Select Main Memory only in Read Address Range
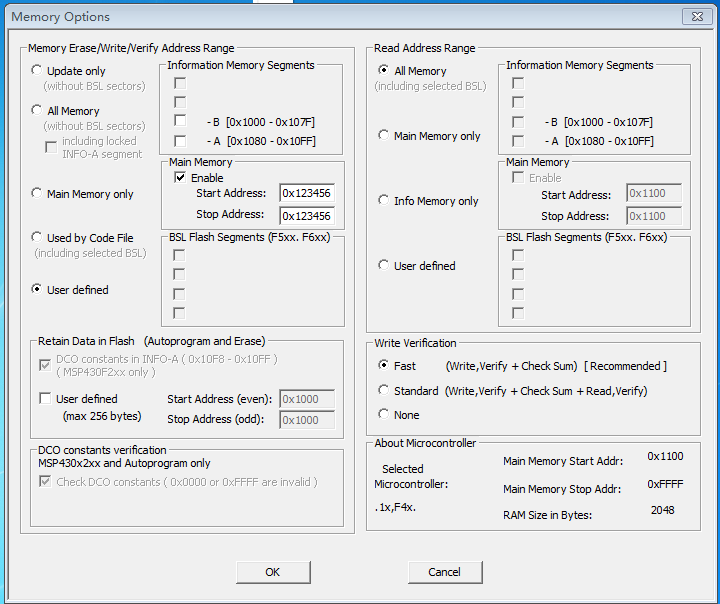The image size is (720, 604). [383, 135]
